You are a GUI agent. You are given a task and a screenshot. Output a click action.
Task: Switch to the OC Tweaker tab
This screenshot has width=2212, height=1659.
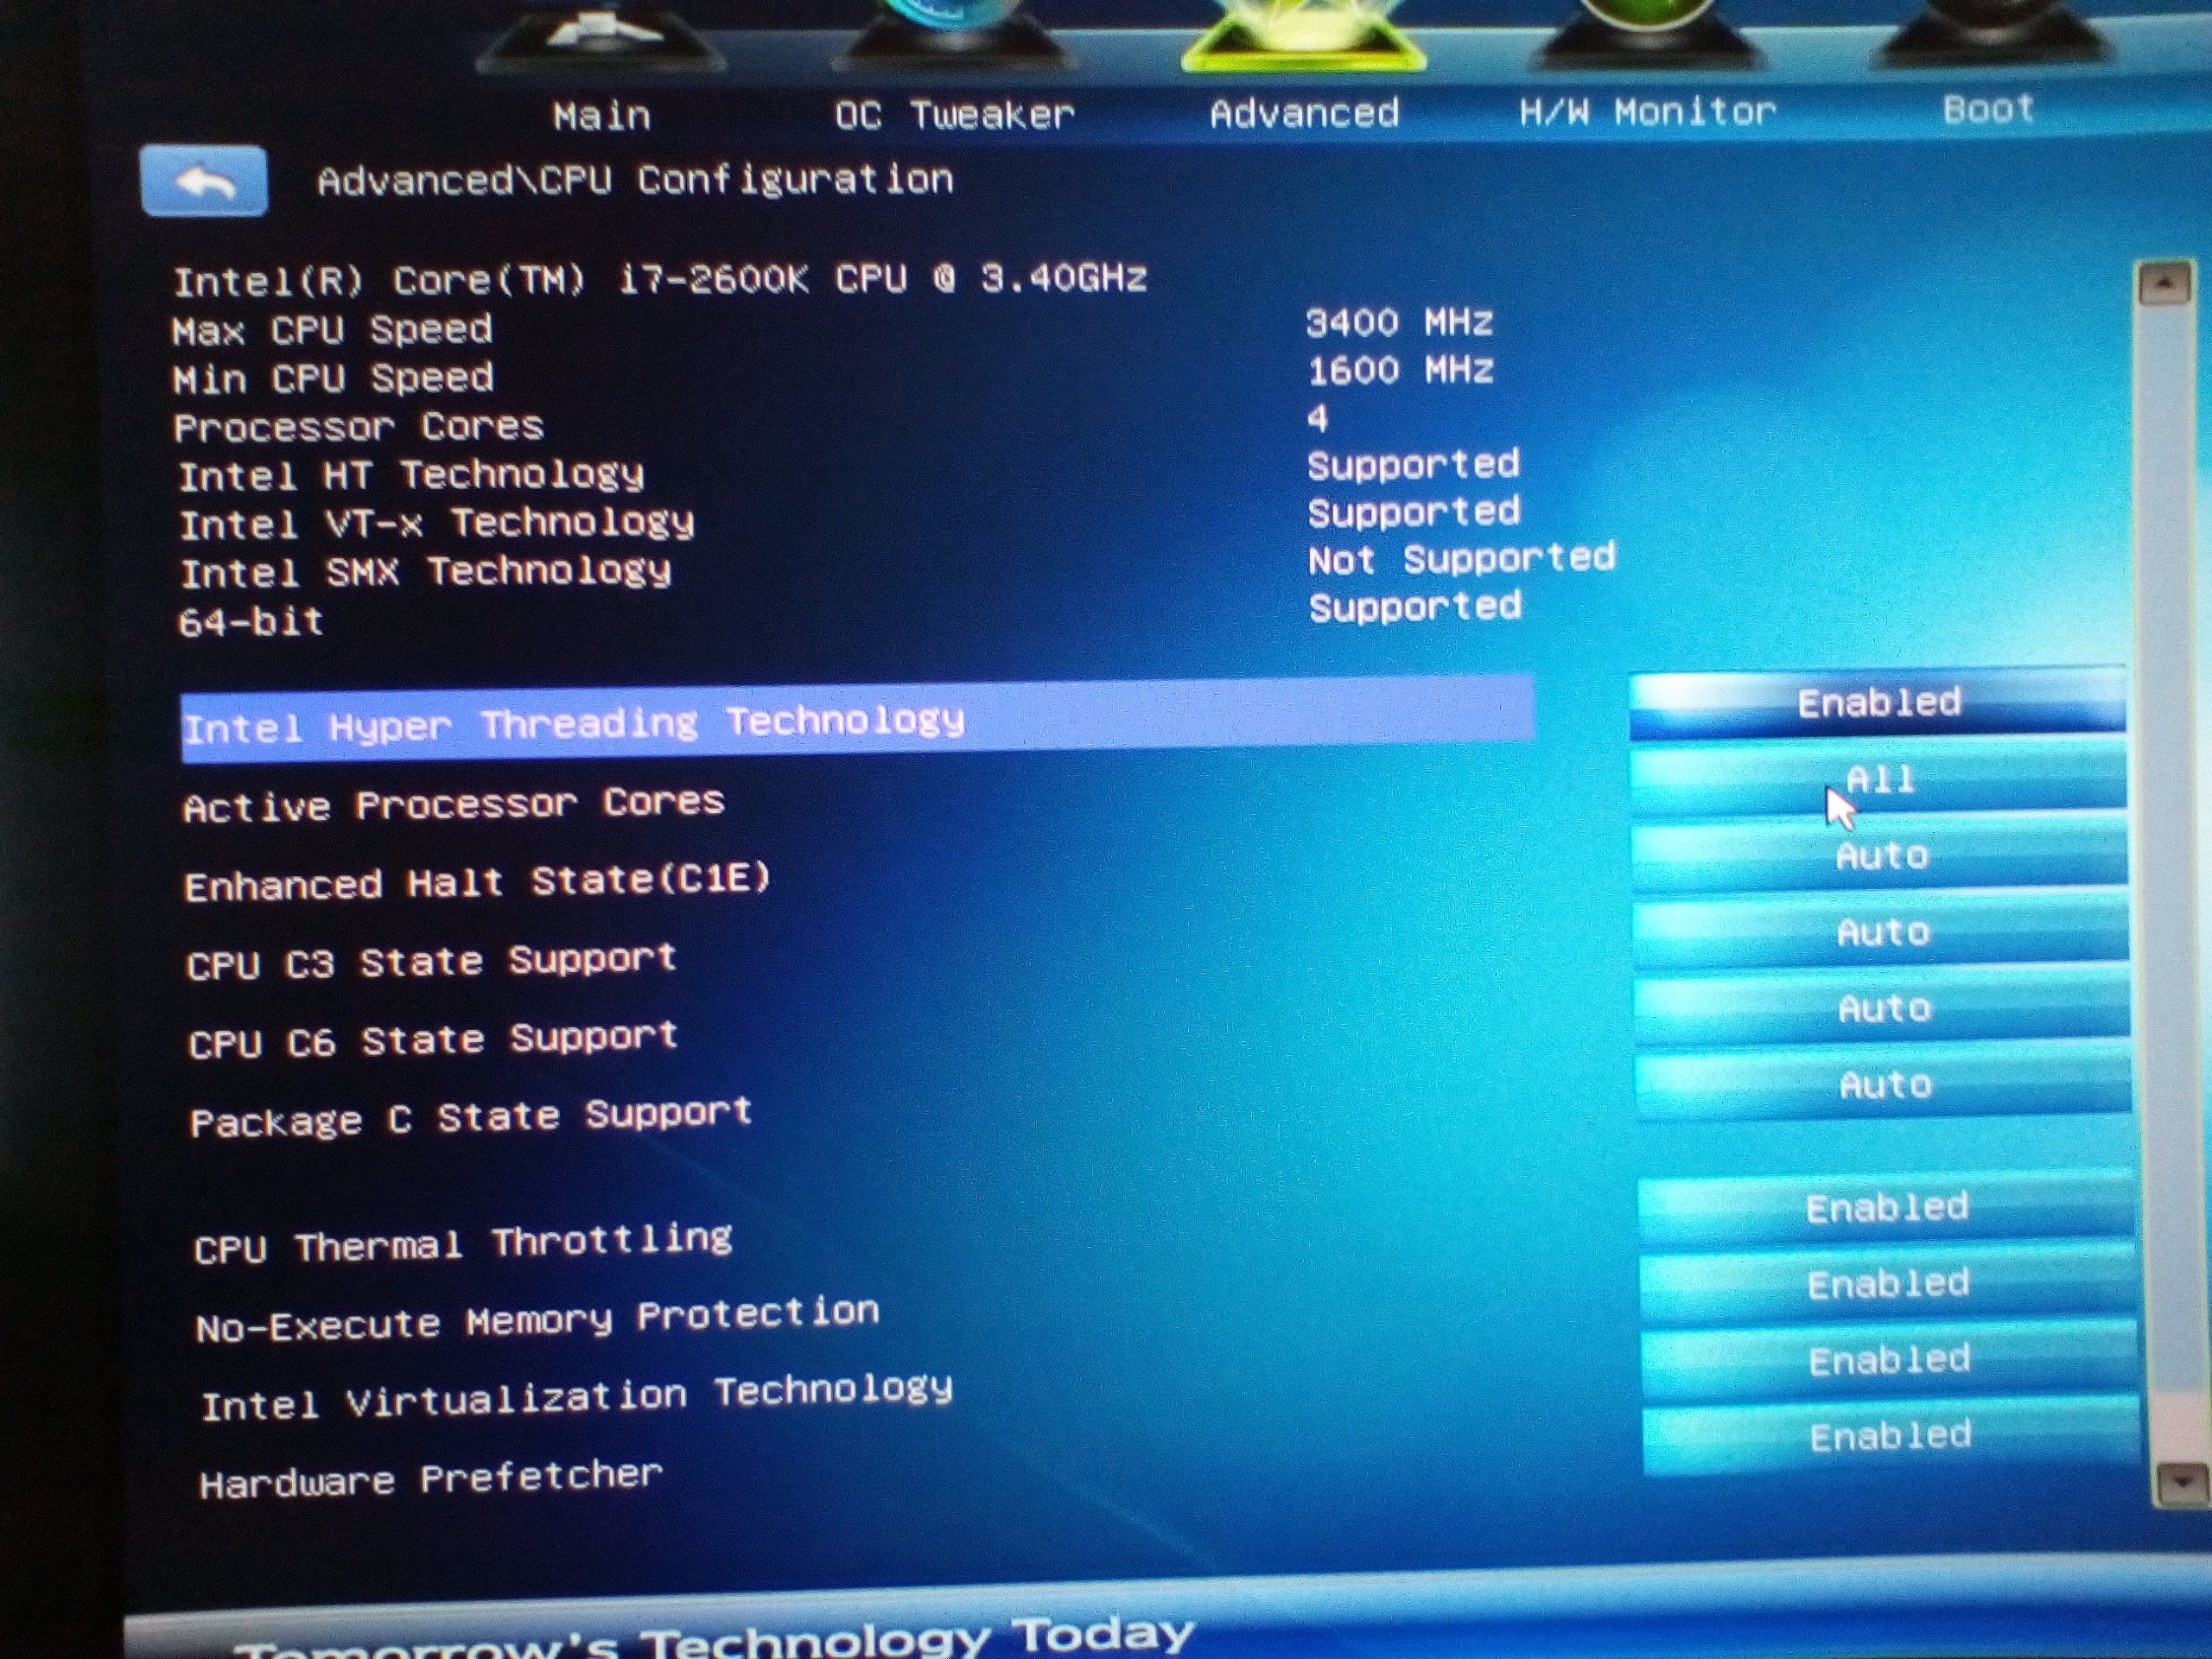coord(954,114)
